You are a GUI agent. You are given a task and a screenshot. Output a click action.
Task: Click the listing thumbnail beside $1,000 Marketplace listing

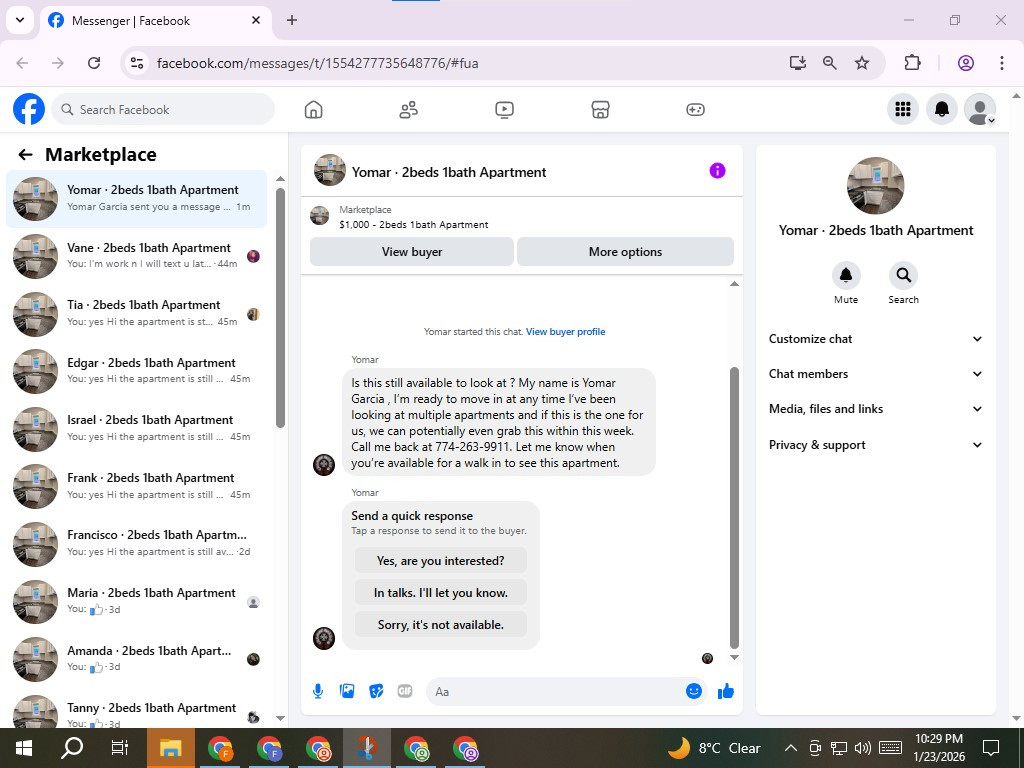pos(319,216)
